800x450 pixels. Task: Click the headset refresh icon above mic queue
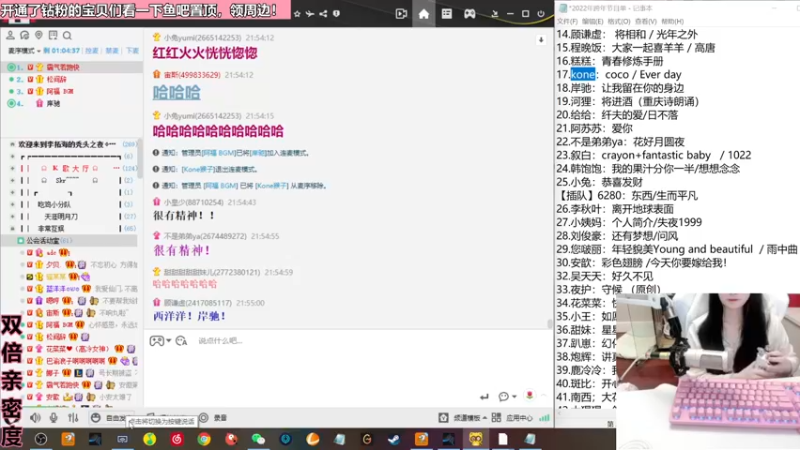pos(24,35)
